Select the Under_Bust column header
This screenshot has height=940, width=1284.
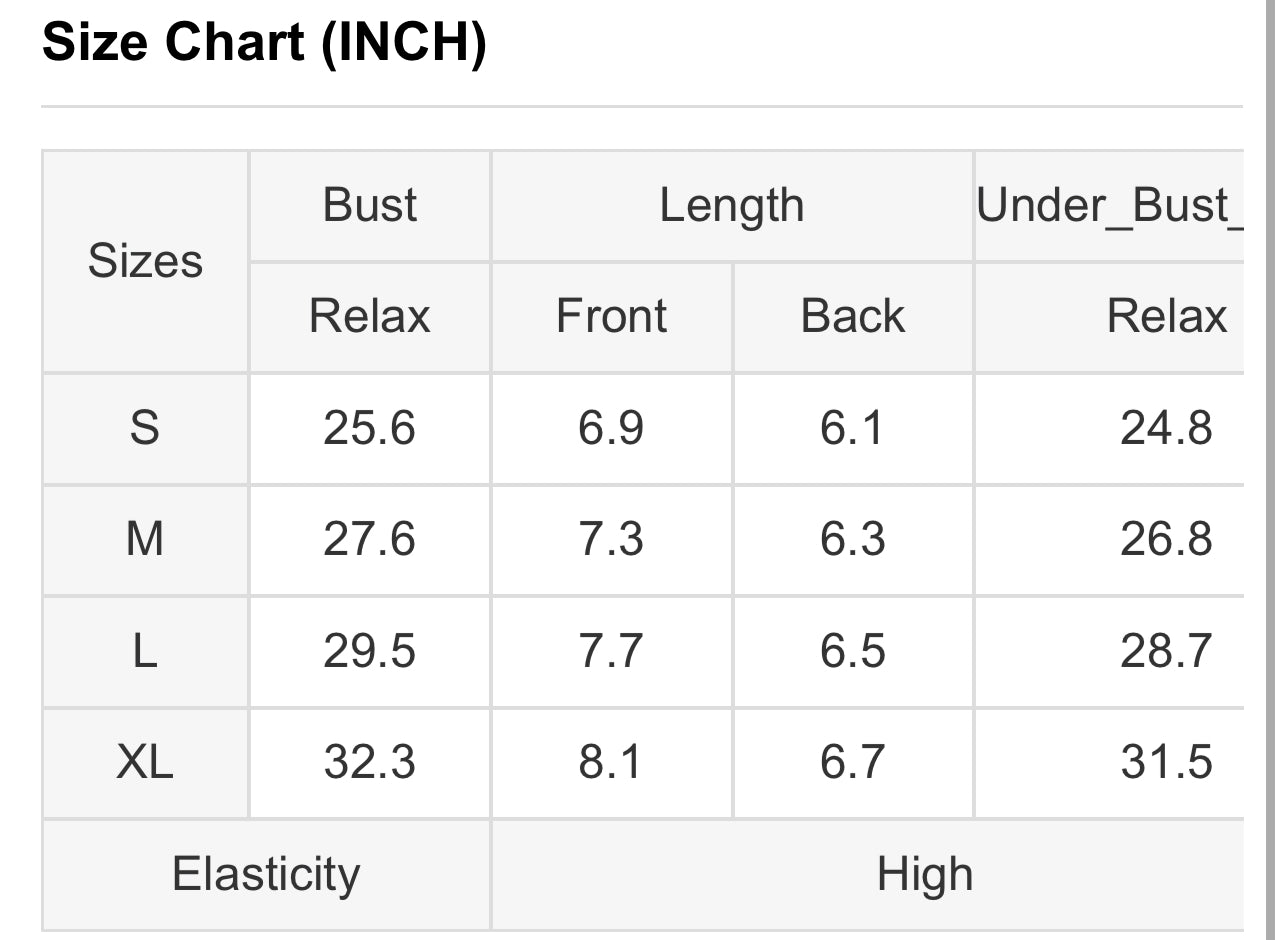(1109, 206)
